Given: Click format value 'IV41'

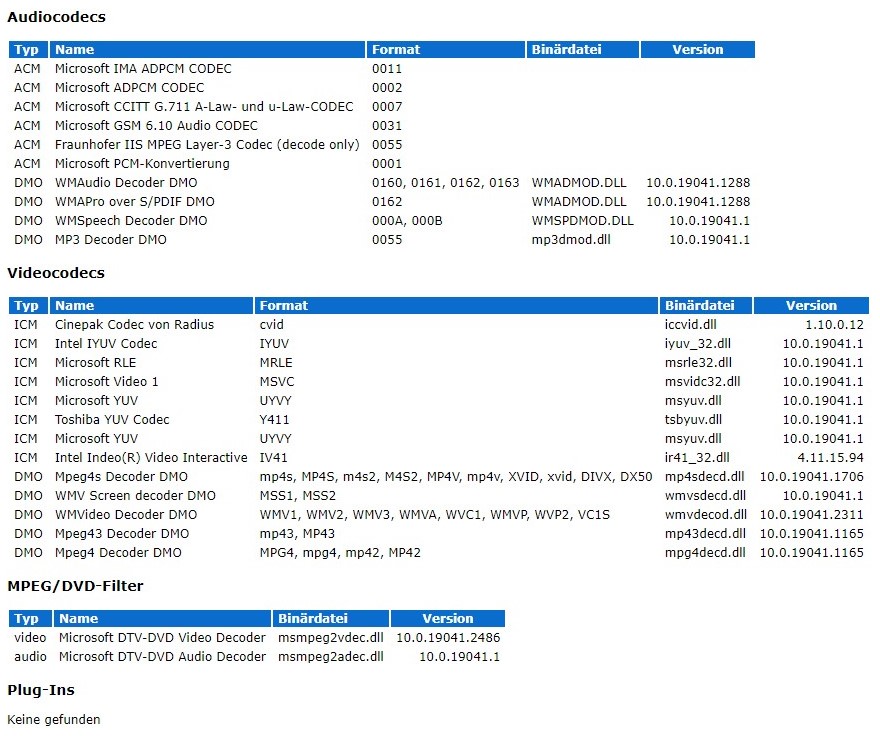Looking at the screenshot, I should [273, 458].
